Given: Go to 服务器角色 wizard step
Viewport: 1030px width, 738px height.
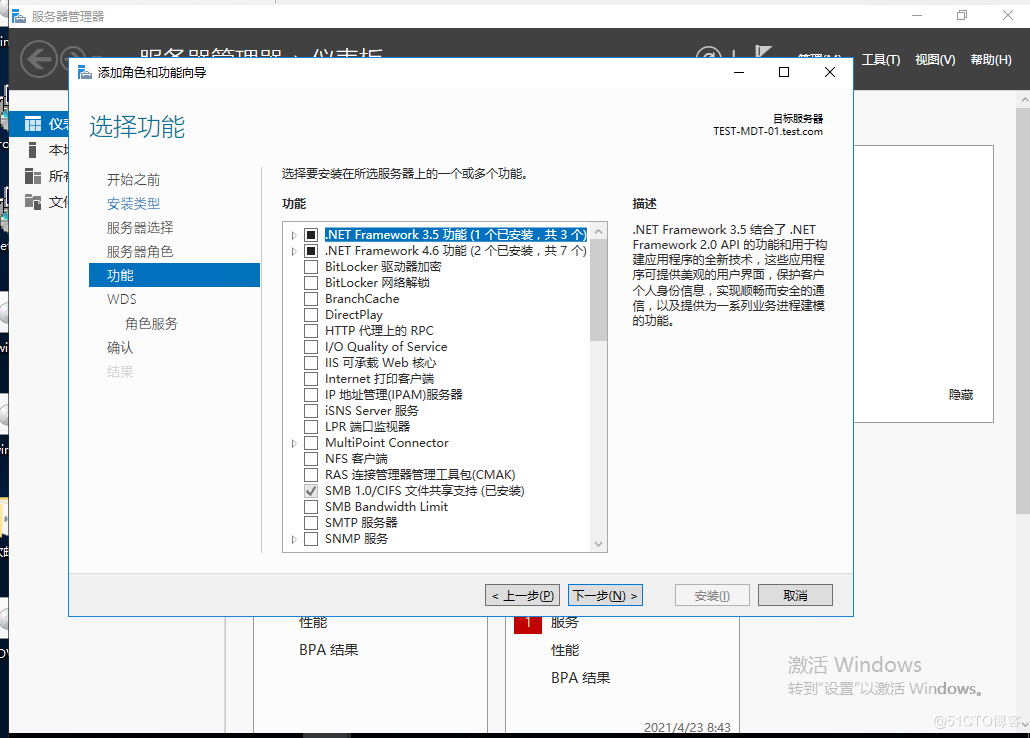Looking at the screenshot, I should tap(140, 252).
